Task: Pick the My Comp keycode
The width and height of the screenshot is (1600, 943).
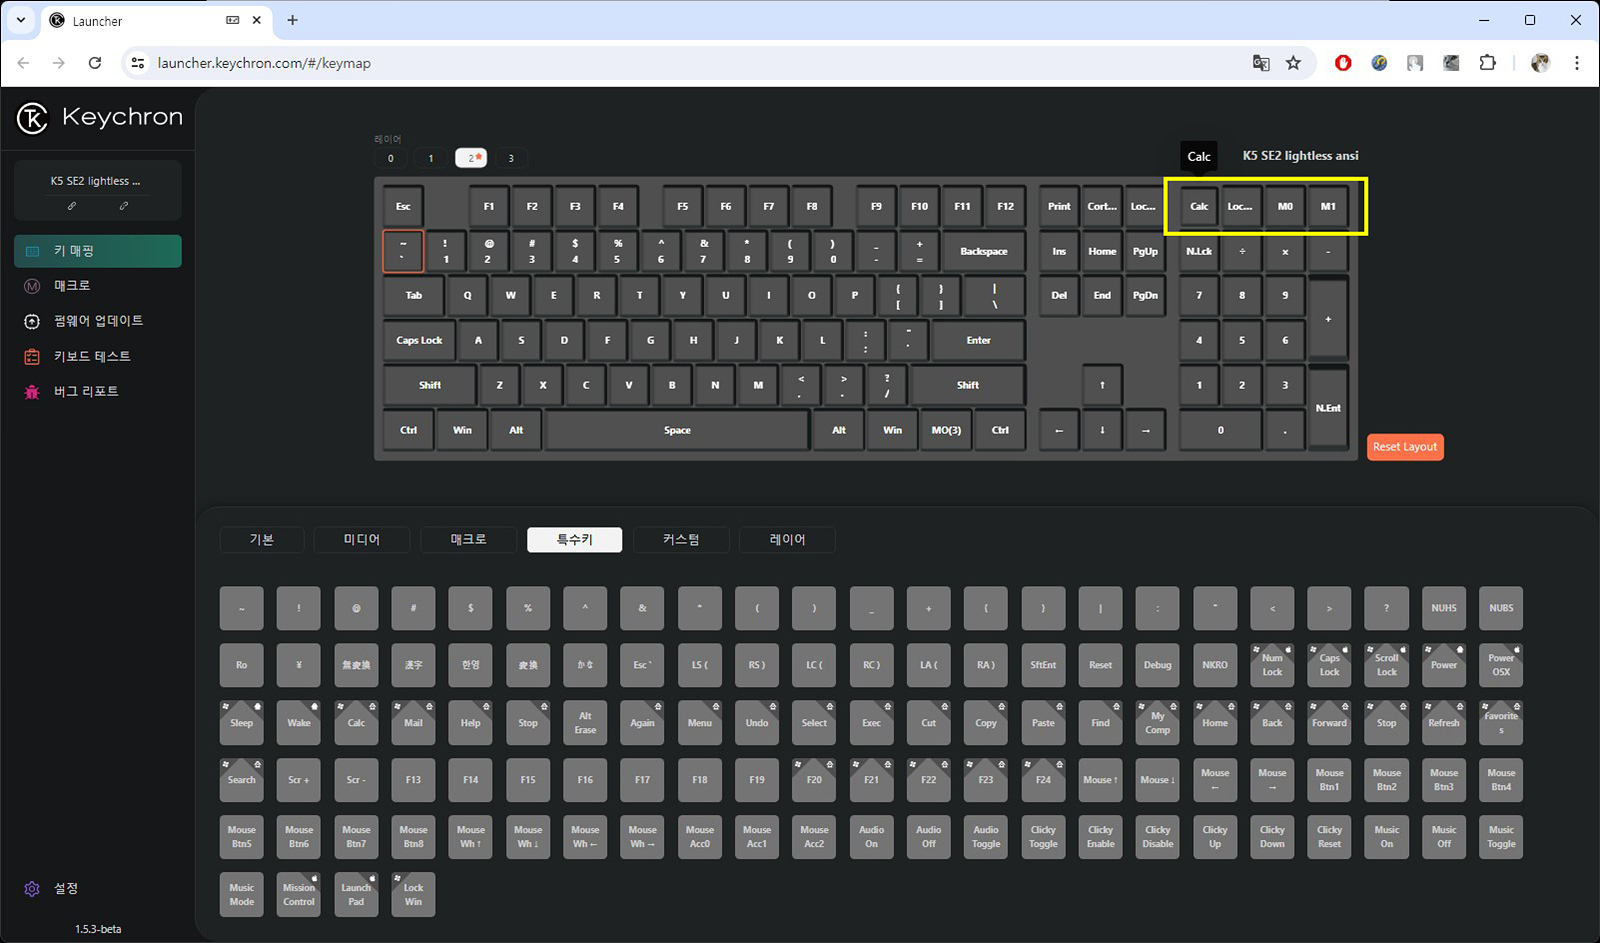Action: click(x=1158, y=722)
